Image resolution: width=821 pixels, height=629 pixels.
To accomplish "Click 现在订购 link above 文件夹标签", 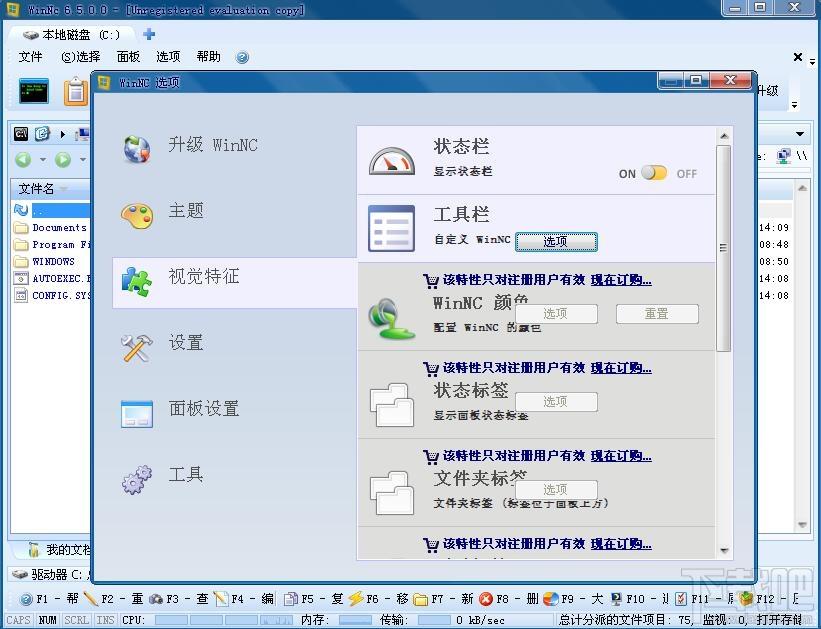I will 621,456.
